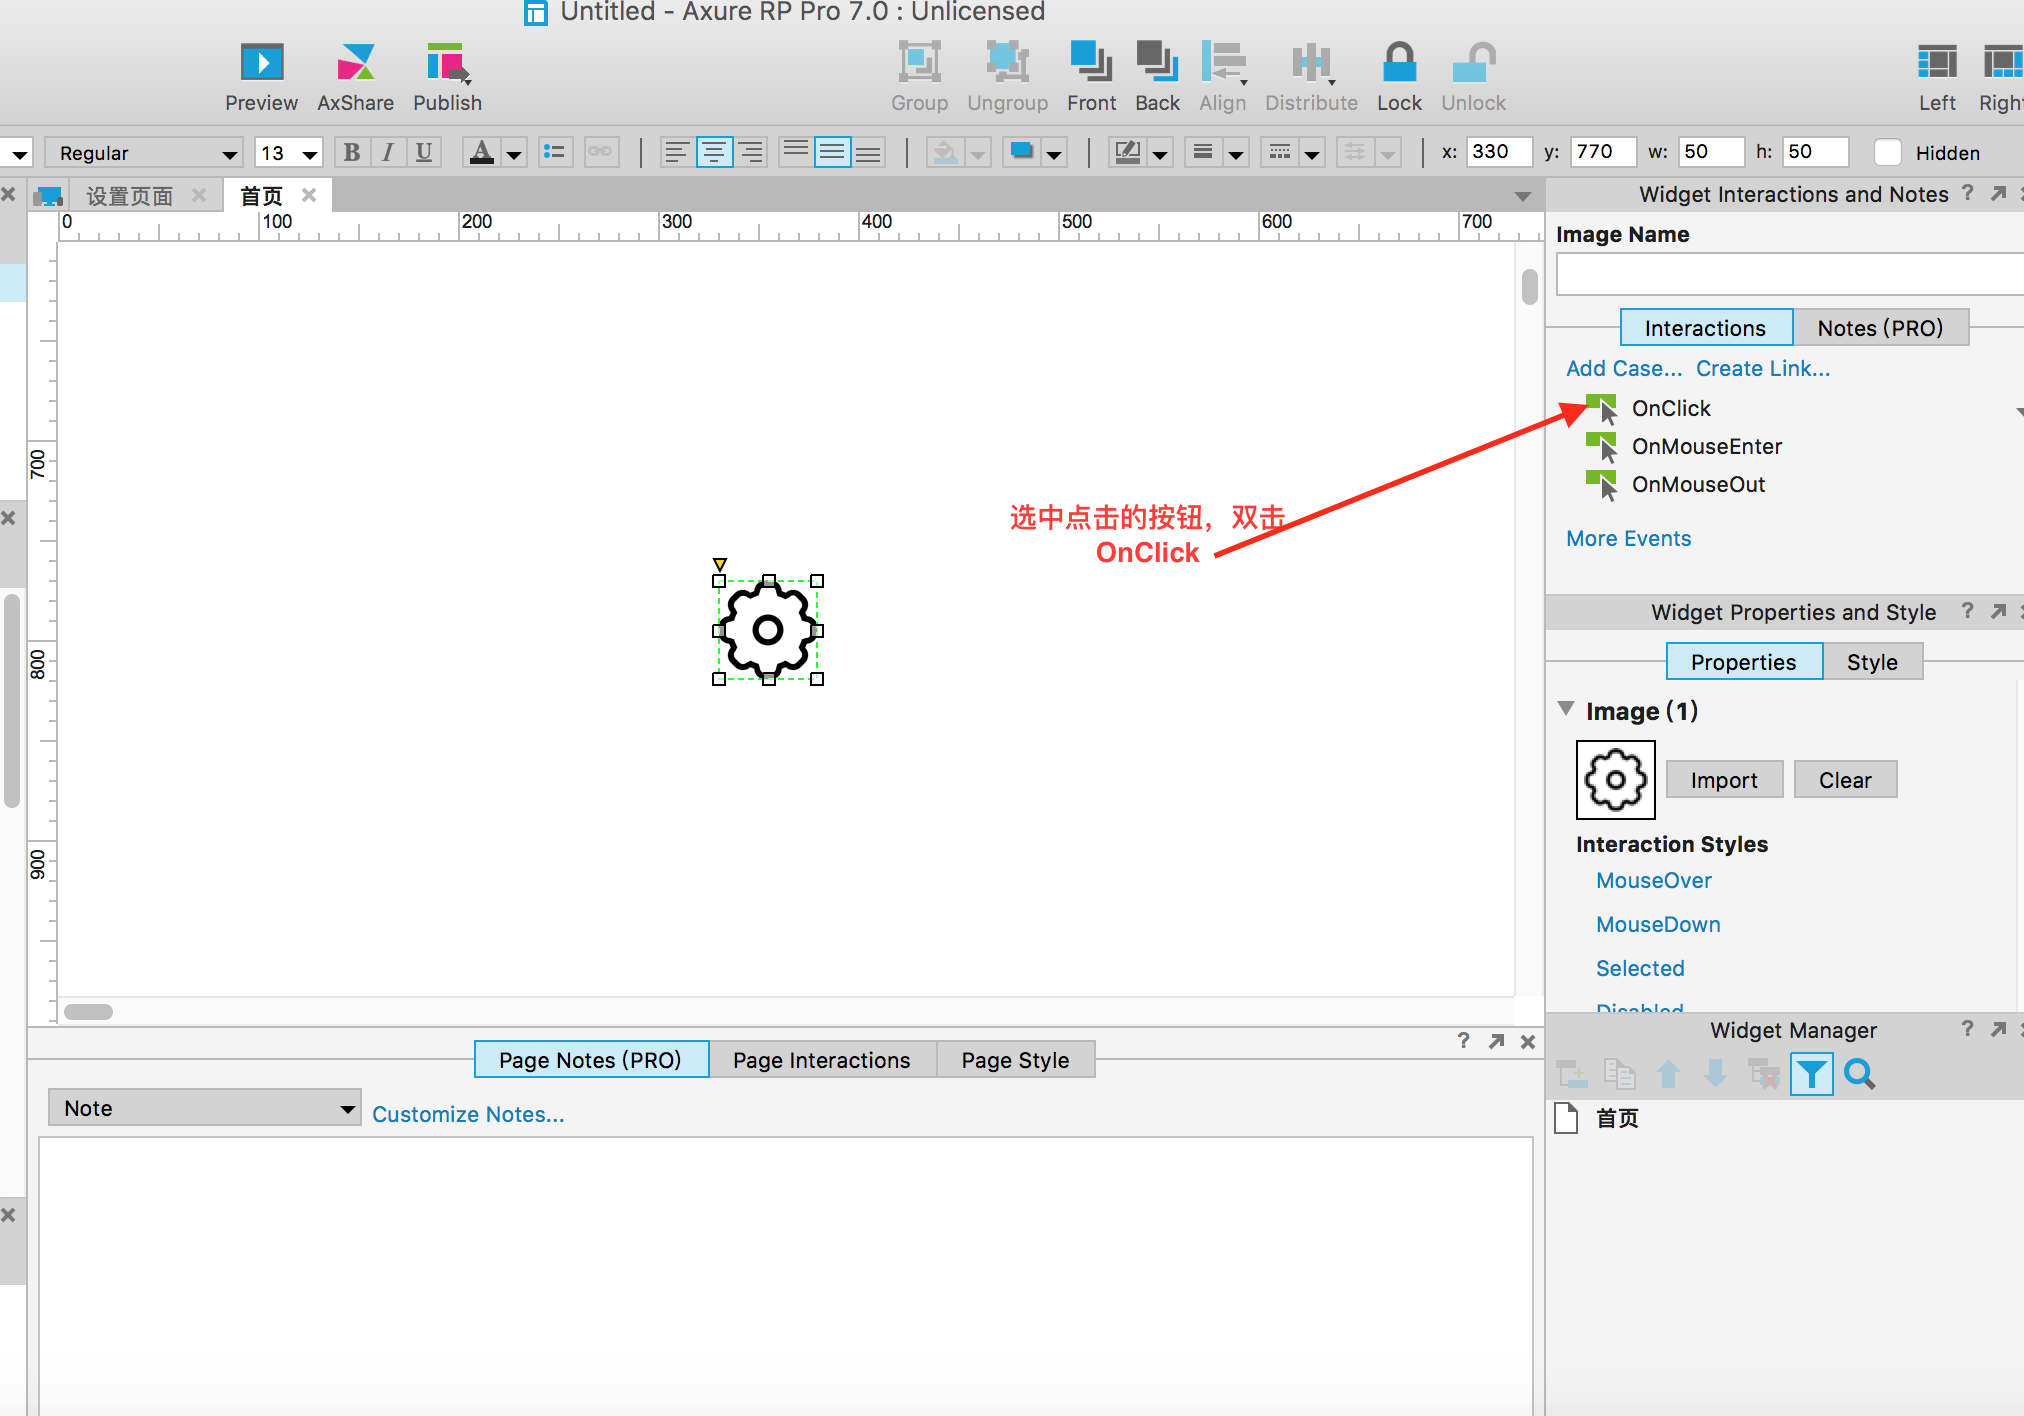
Task: Toggle Italic text formatting
Action: pyautogui.click(x=388, y=152)
